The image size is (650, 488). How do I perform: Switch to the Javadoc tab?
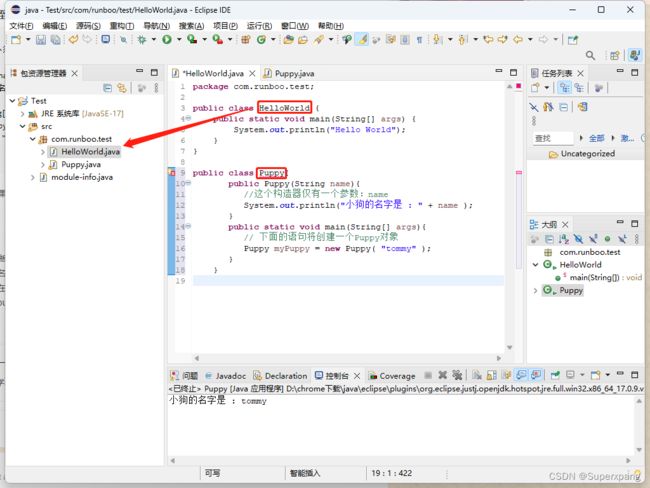click(x=226, y=376)
